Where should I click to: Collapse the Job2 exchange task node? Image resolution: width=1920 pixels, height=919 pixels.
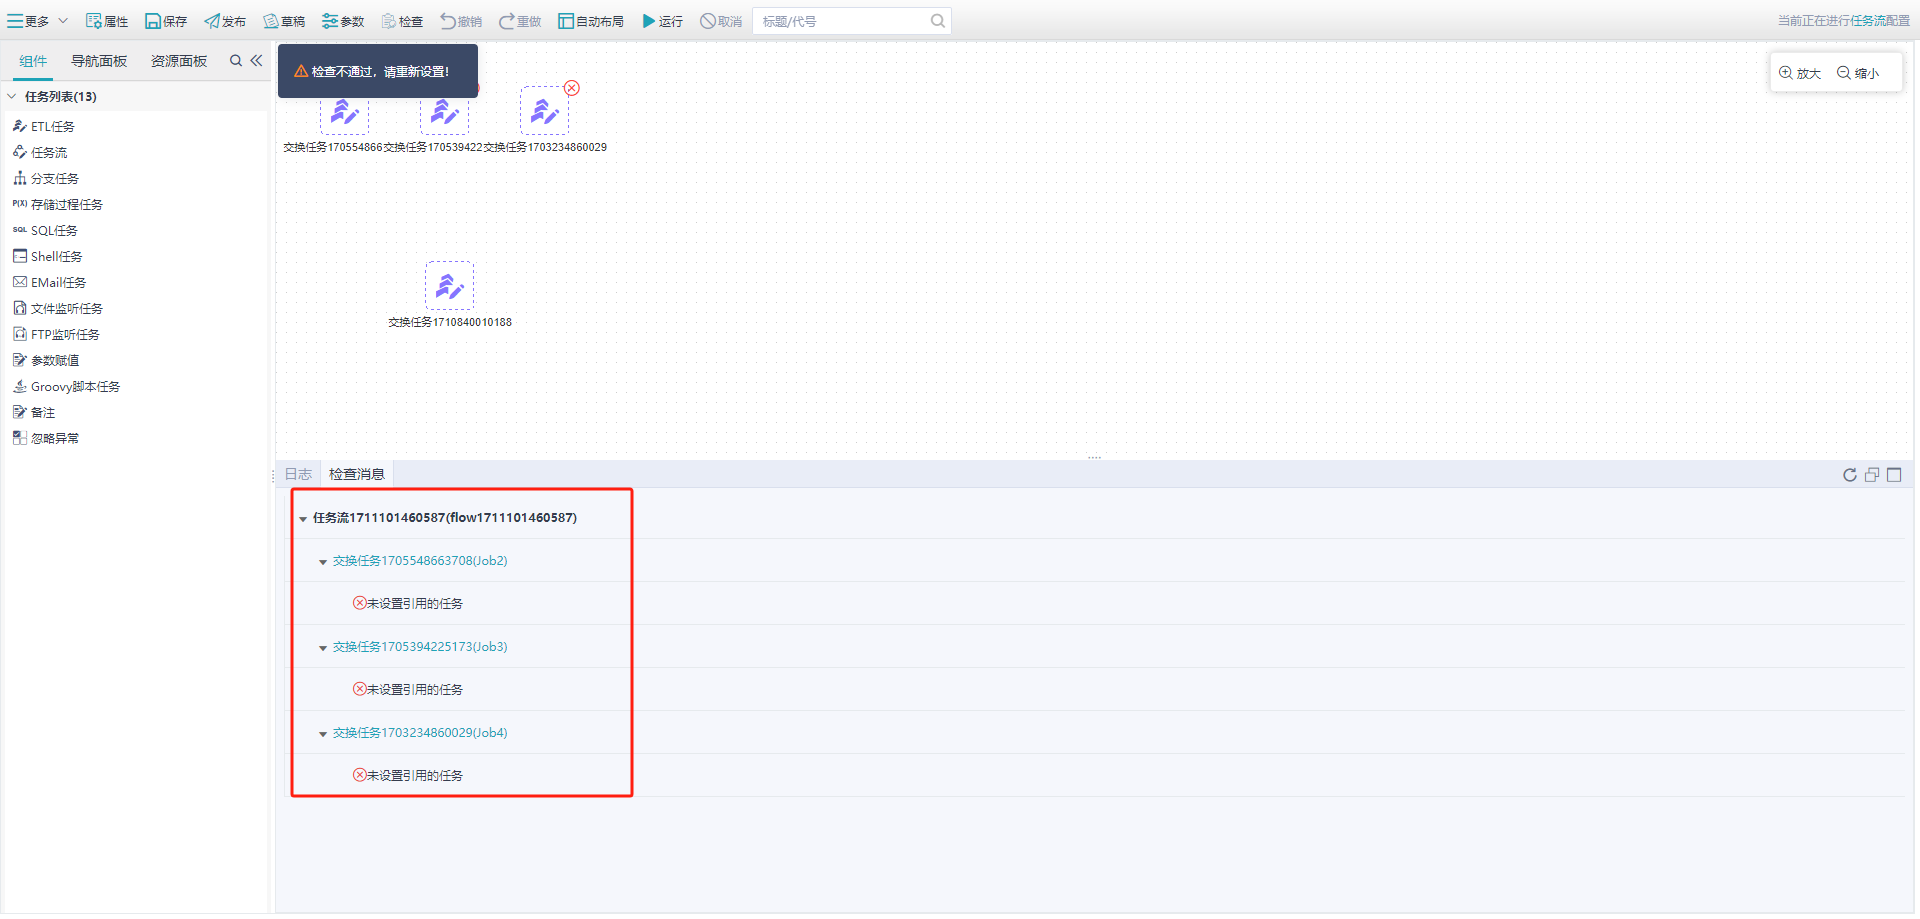click(x=323, y=562)
